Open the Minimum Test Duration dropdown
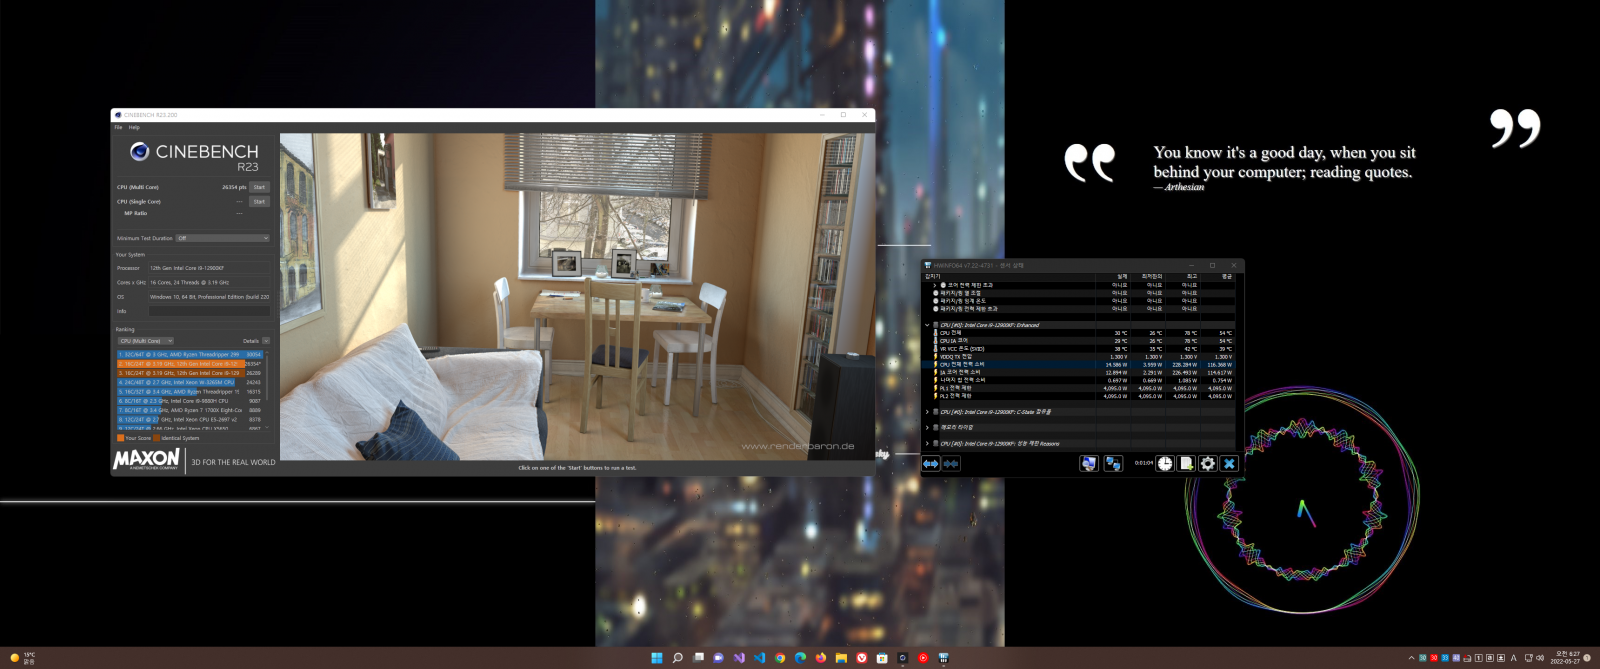This screenshot has height=669, width=1600. (x=223, y=238)
